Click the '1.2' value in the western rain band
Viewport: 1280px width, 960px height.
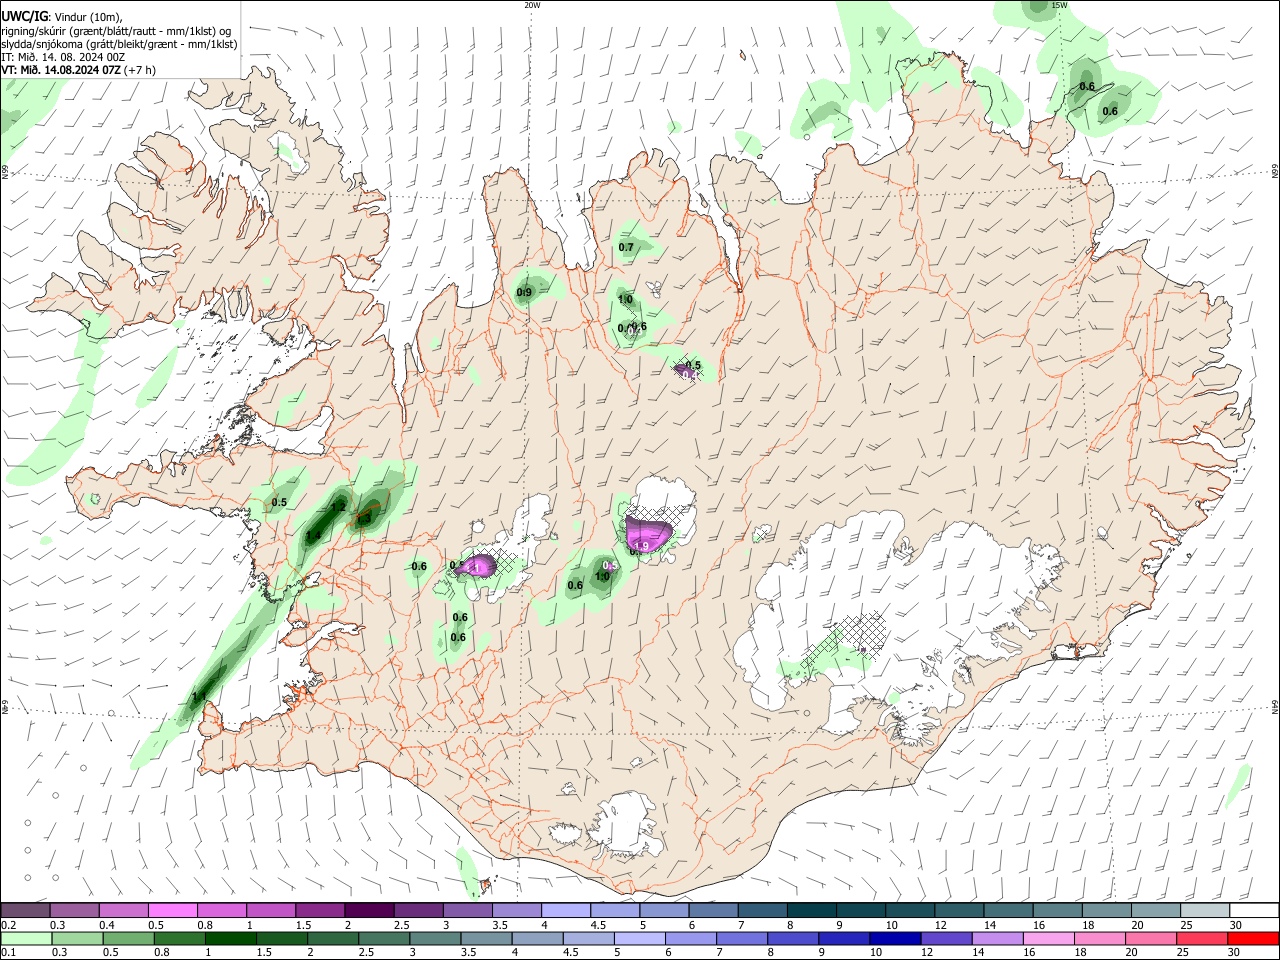click(x=338, y=508)
